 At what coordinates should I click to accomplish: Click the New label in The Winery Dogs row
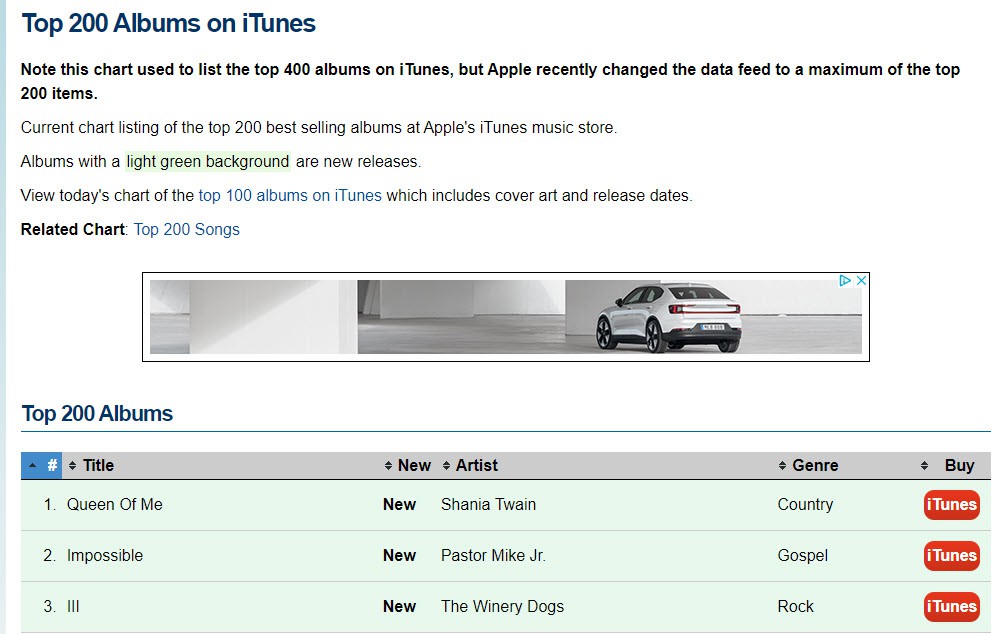coord(399,607)
